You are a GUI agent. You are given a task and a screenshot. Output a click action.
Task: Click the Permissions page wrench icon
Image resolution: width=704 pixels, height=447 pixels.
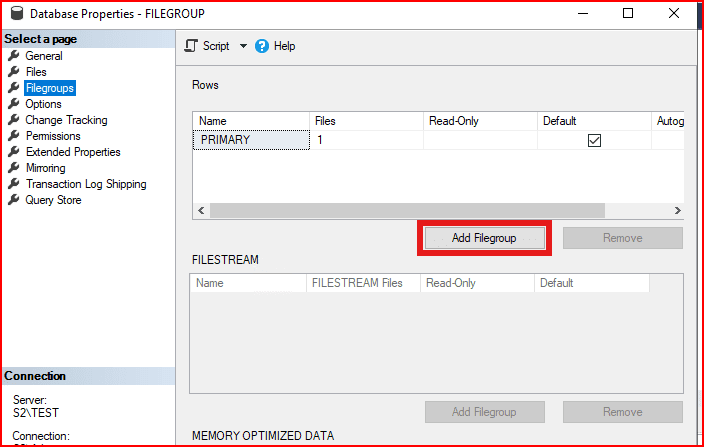click(x=14, y=136)
